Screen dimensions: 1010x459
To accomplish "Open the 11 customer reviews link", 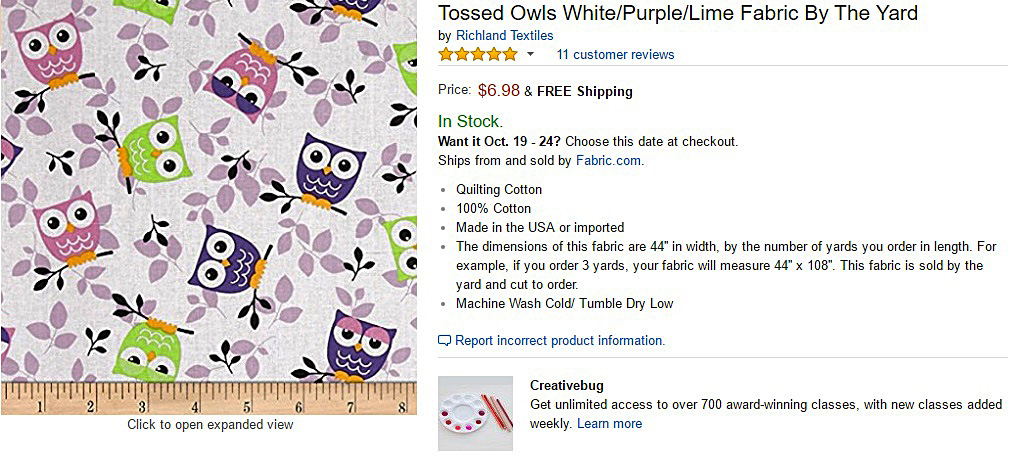I will [615, 54].
